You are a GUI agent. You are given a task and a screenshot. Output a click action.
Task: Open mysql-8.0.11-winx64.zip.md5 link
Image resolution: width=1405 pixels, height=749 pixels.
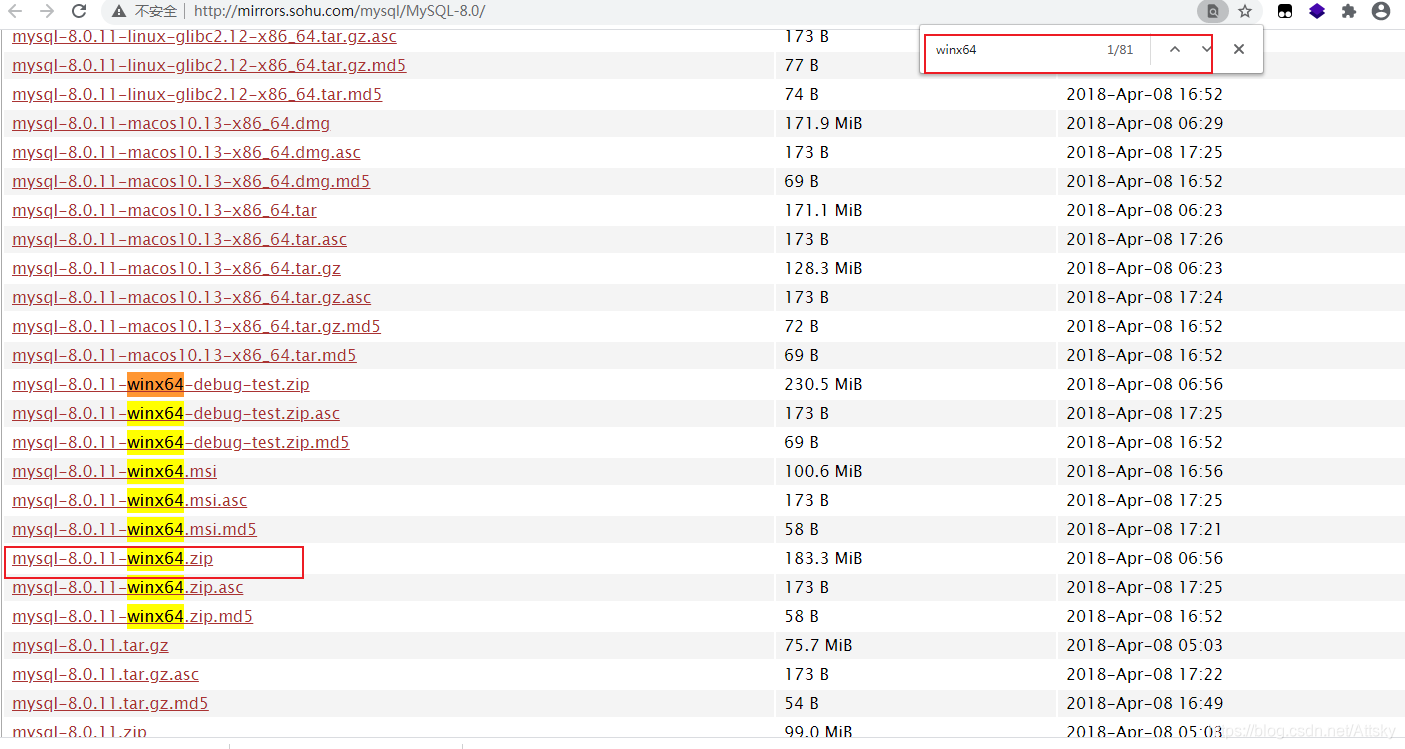click(133, 616)
